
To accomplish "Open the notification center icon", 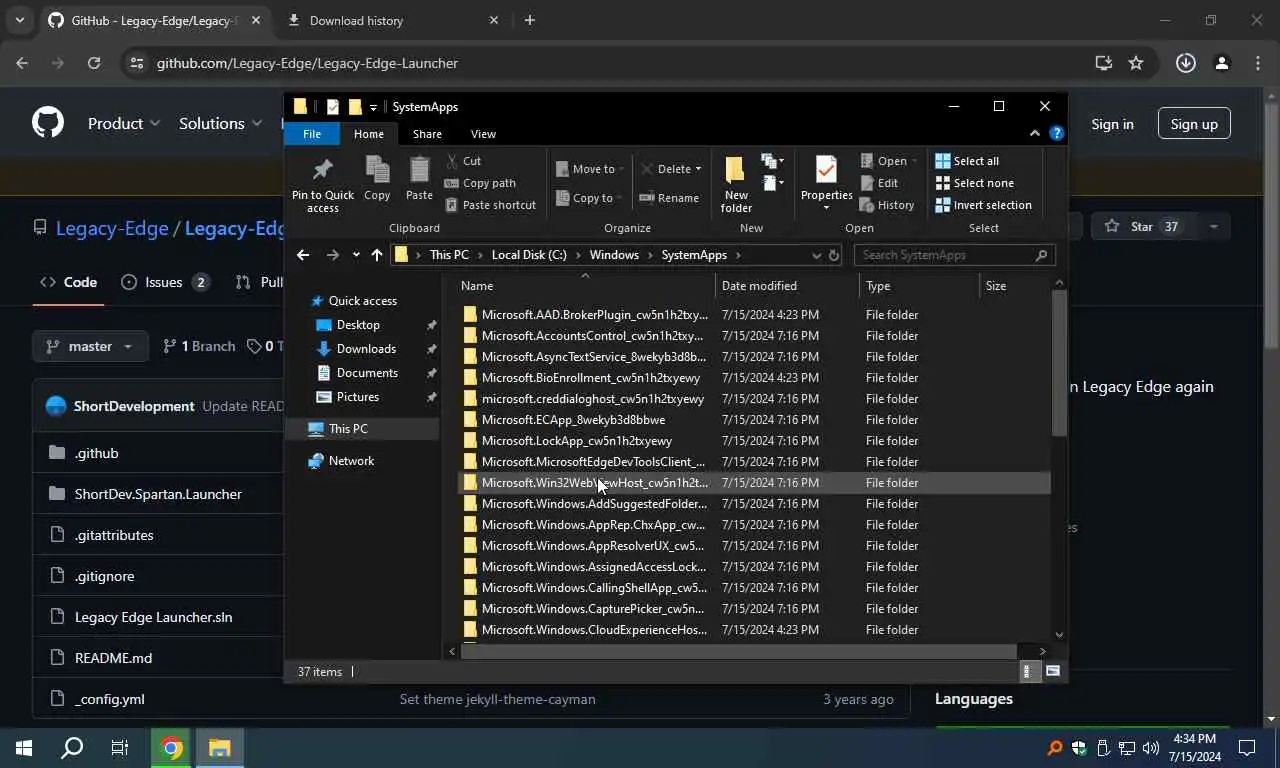I will pos(1247,748).
